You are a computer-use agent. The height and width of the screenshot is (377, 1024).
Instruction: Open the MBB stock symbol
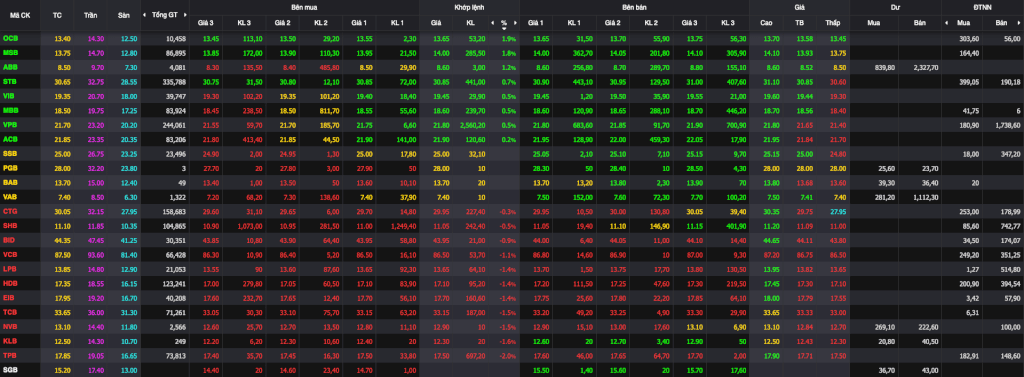pos(10,110)
